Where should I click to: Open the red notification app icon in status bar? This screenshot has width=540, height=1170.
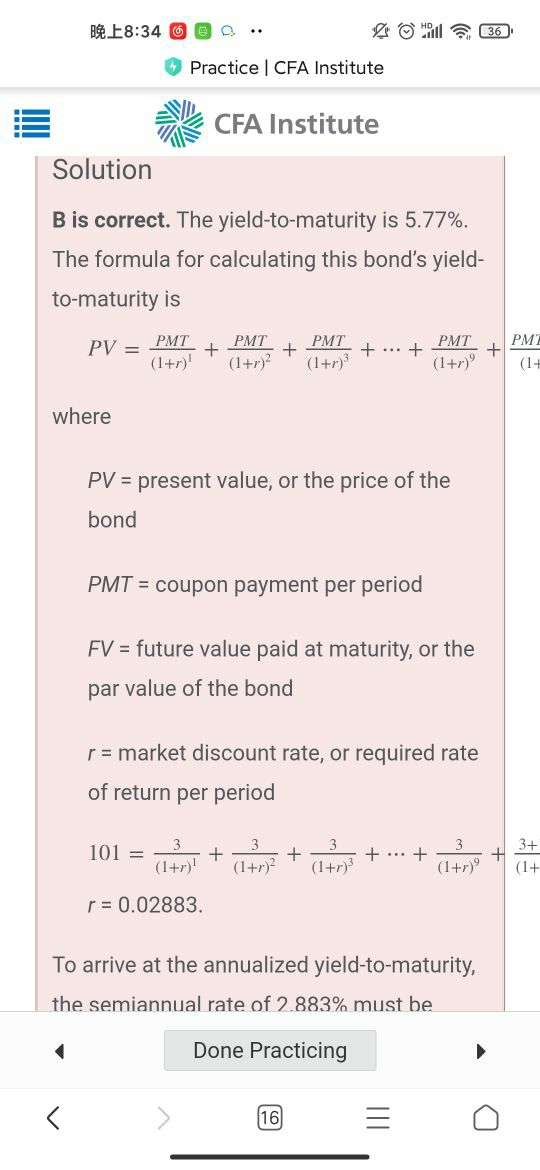coord(178,31)
